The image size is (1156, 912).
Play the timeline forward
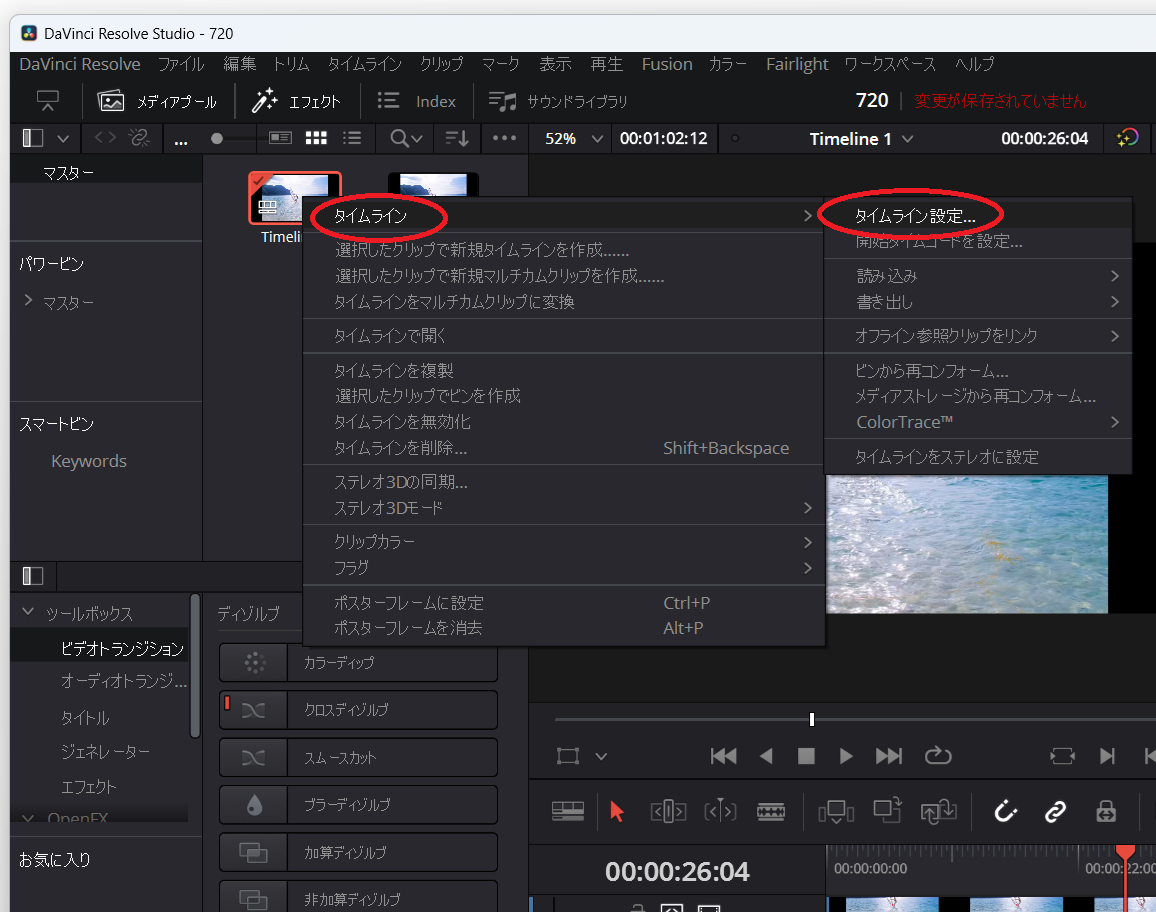[x=846, y=756]
